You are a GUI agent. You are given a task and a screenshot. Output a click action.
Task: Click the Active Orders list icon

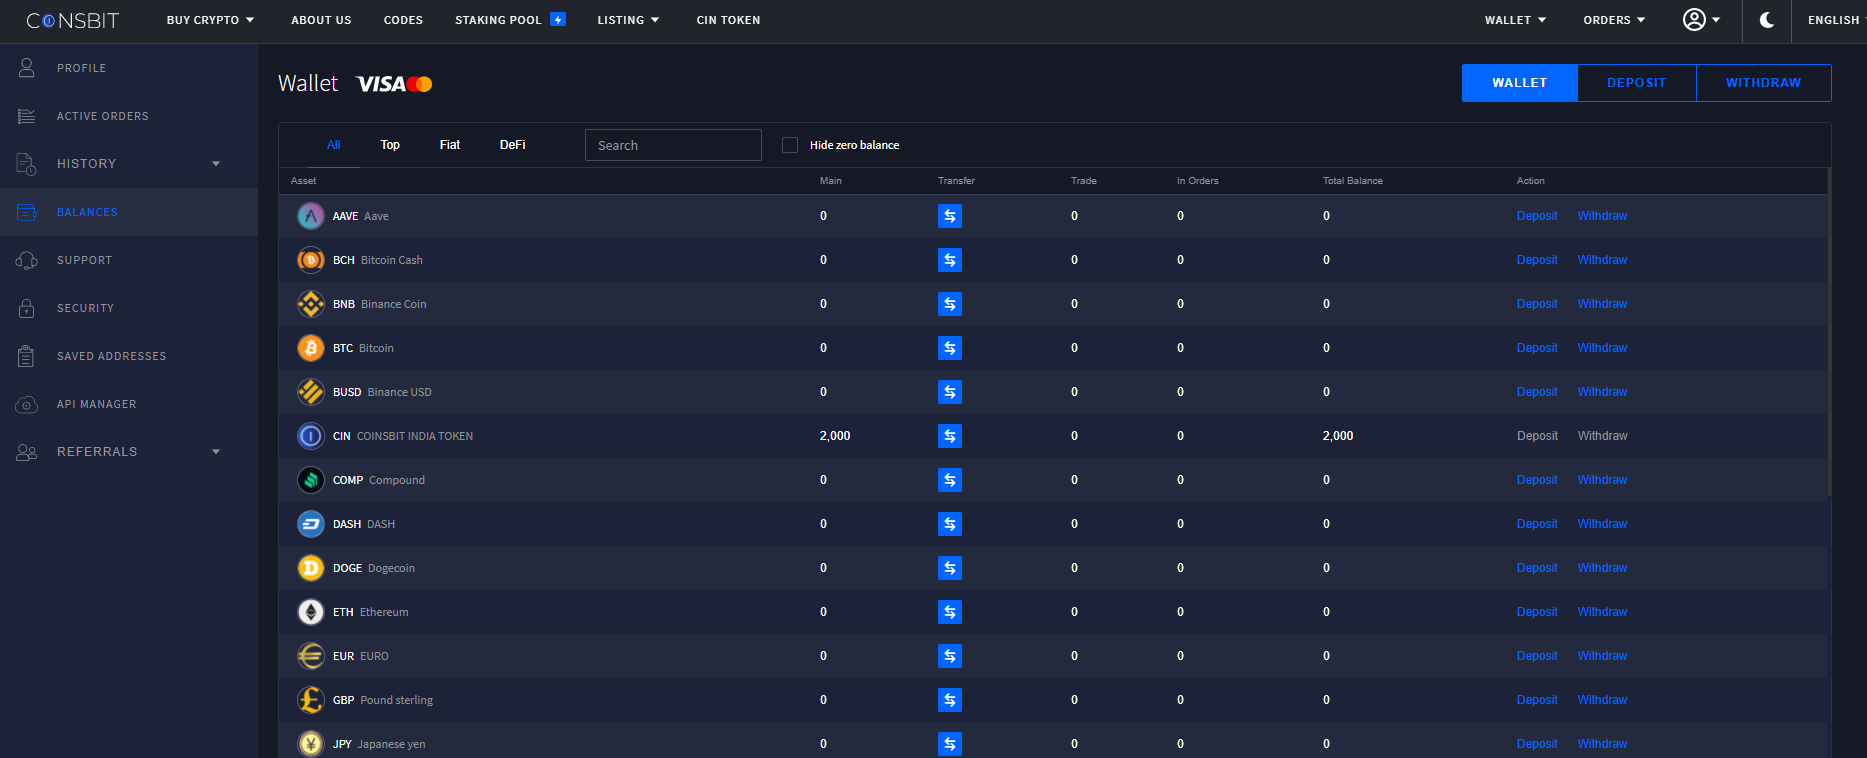27,116
